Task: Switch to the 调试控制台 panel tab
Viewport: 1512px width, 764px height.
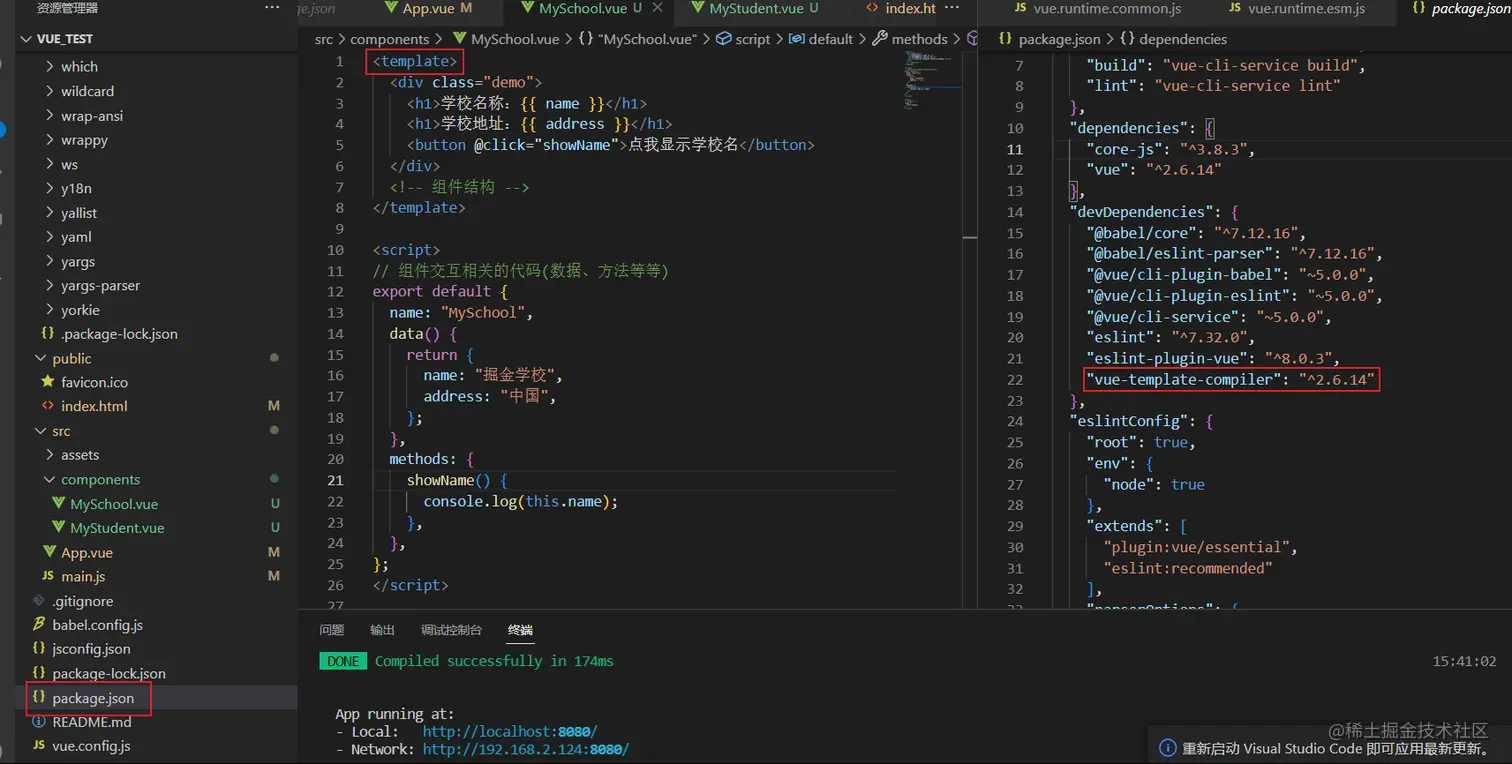Action: tap(451, 630)
